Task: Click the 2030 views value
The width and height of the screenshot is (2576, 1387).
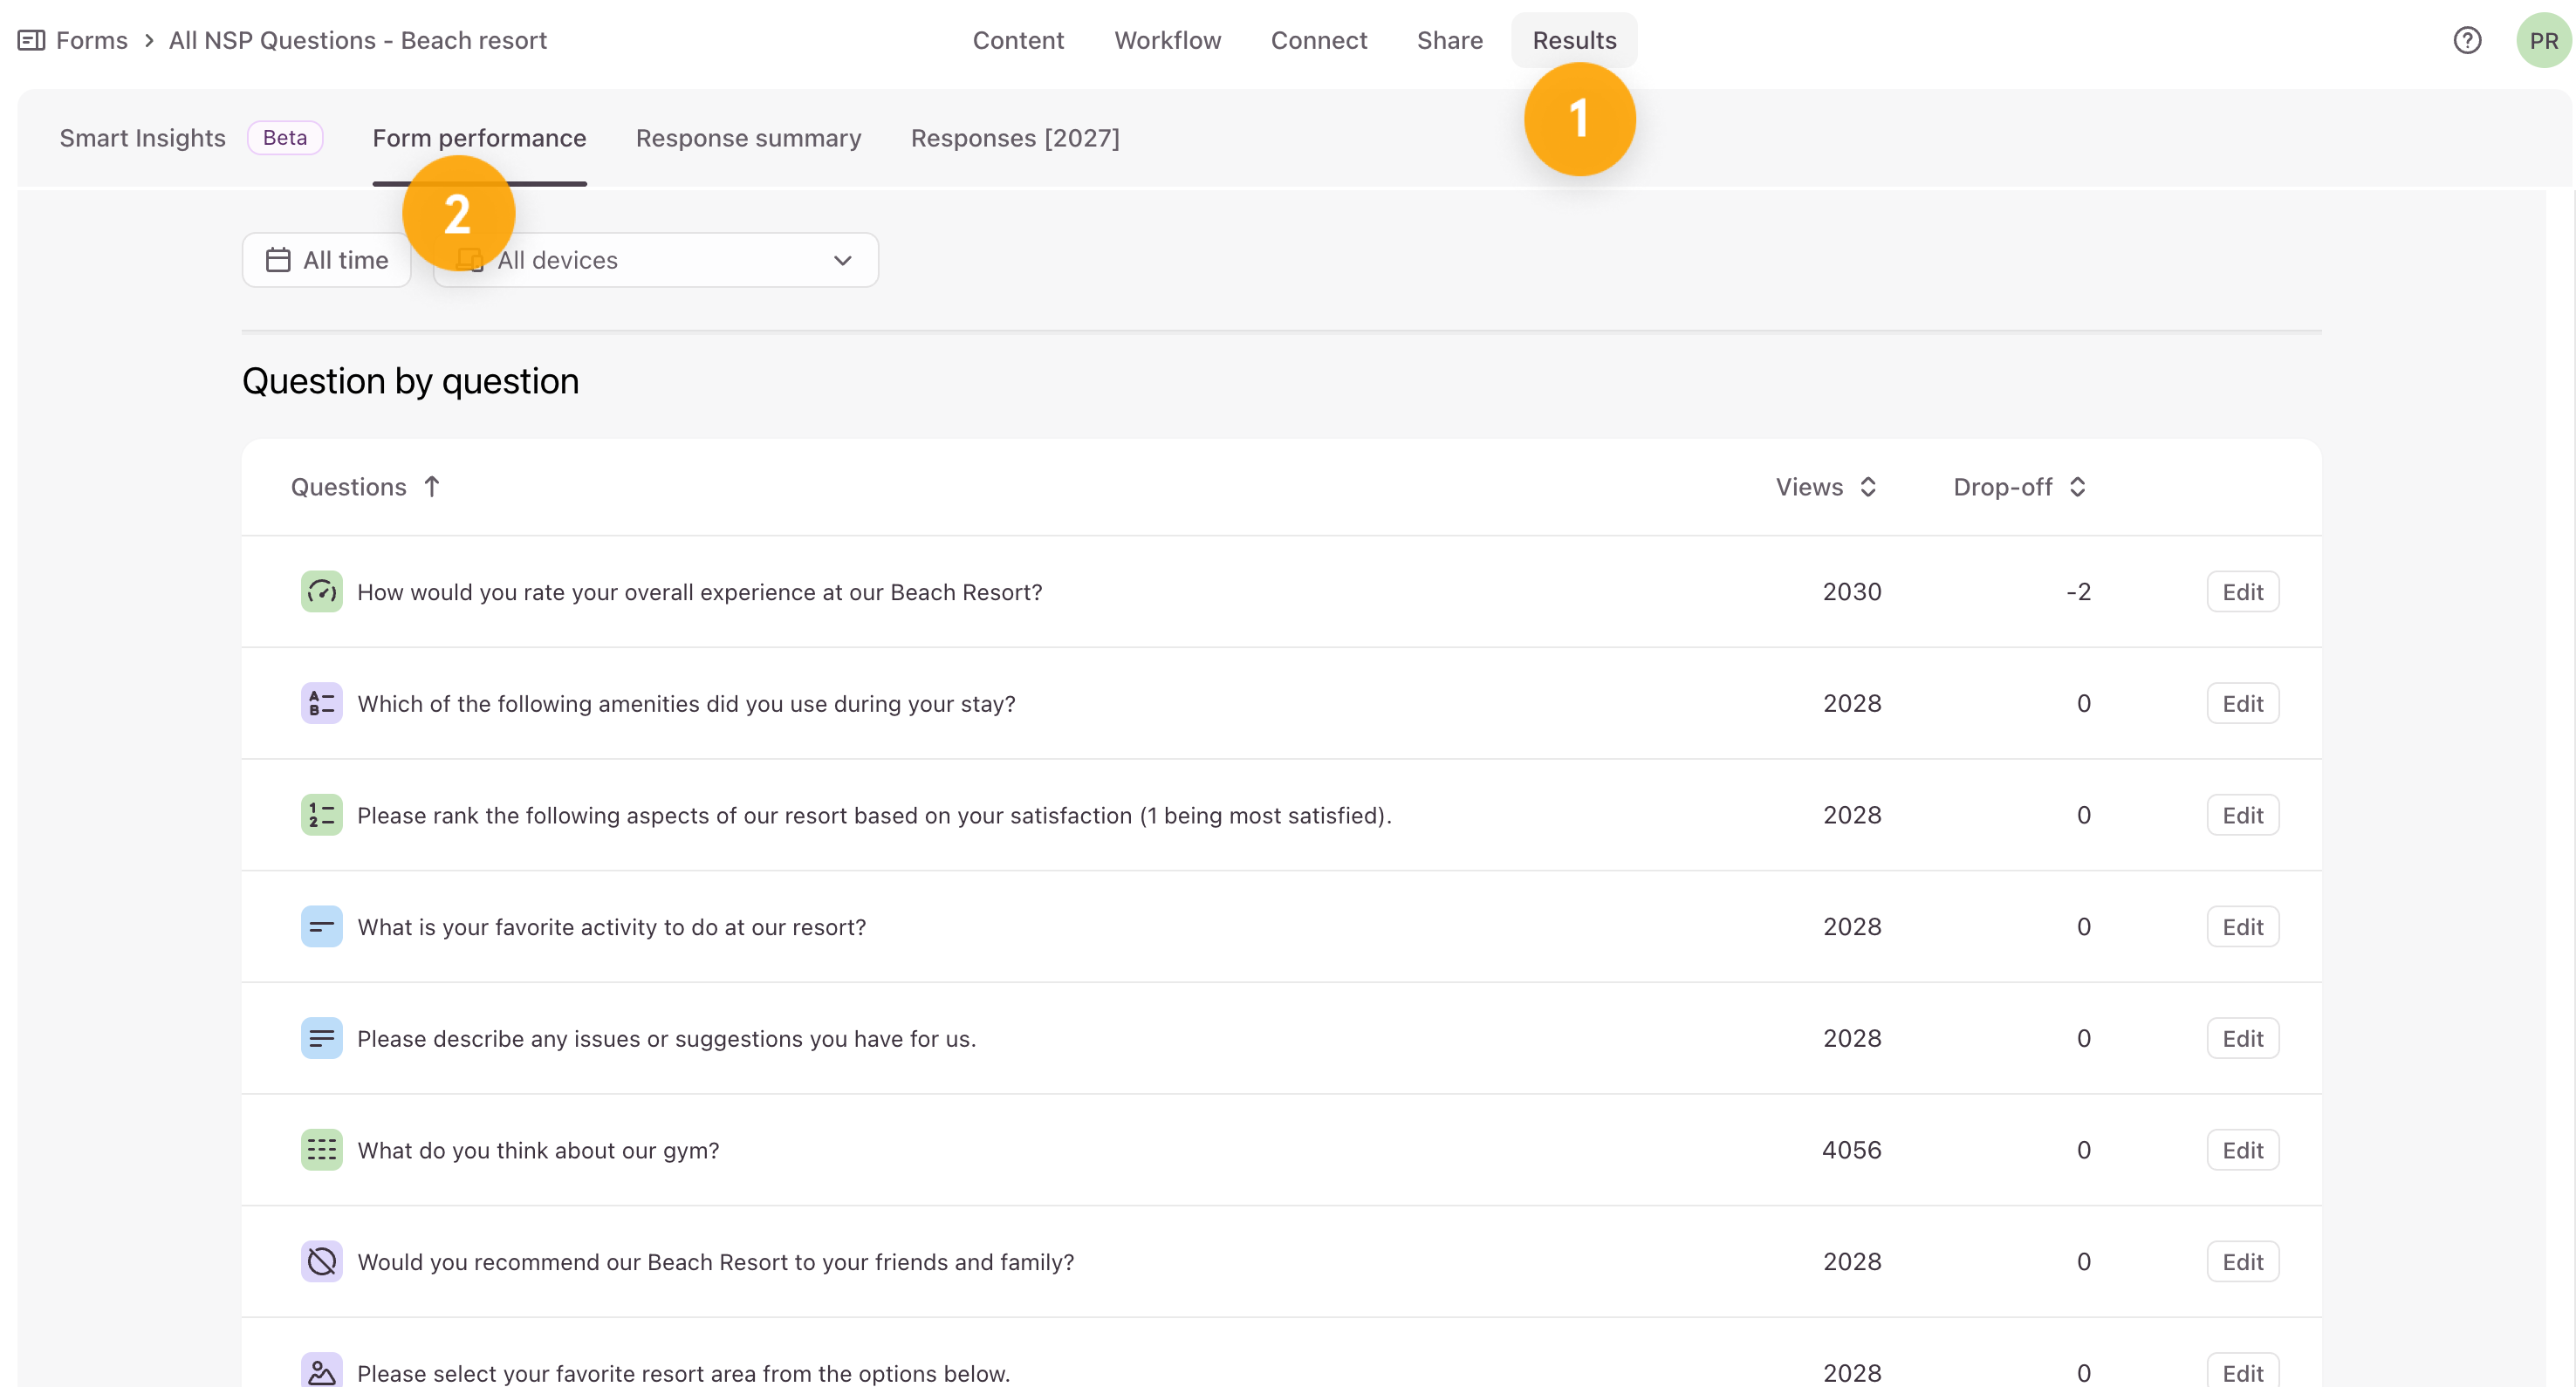Action: coord(1852,592)
